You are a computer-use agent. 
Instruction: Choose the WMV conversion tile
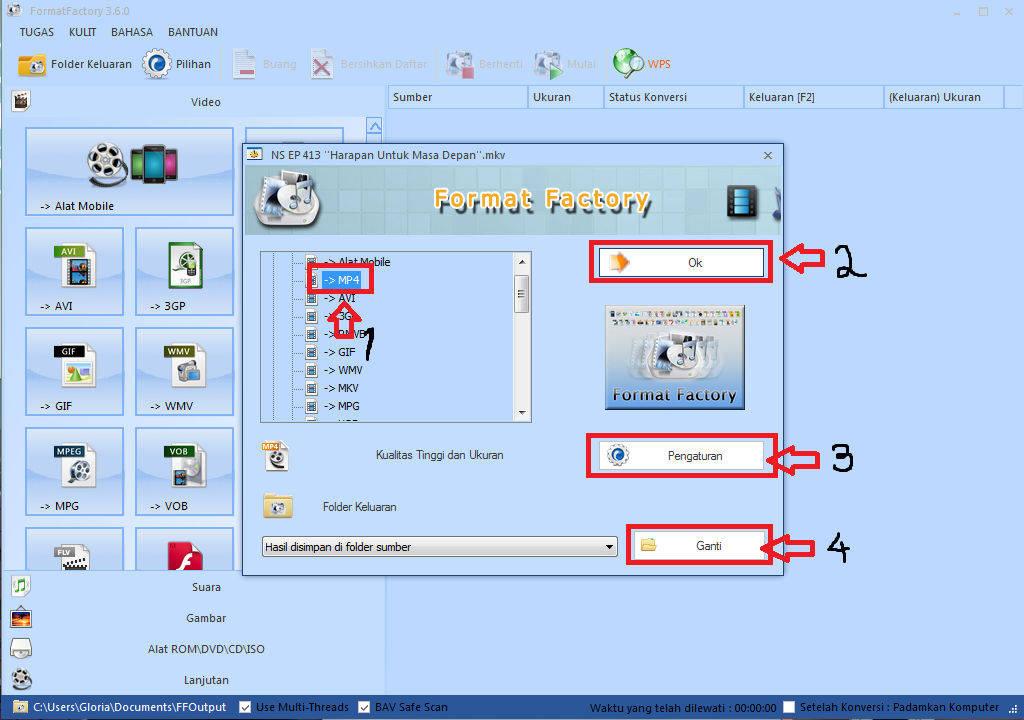click(184, 371)
